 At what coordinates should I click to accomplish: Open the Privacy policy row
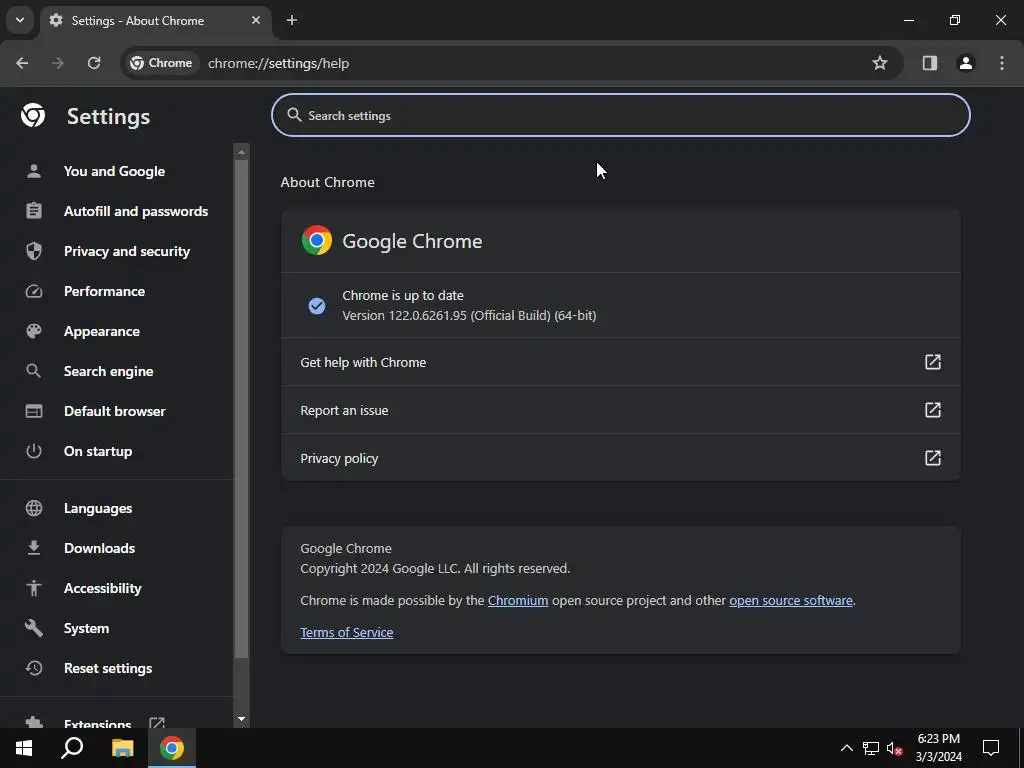coord(620,458)
